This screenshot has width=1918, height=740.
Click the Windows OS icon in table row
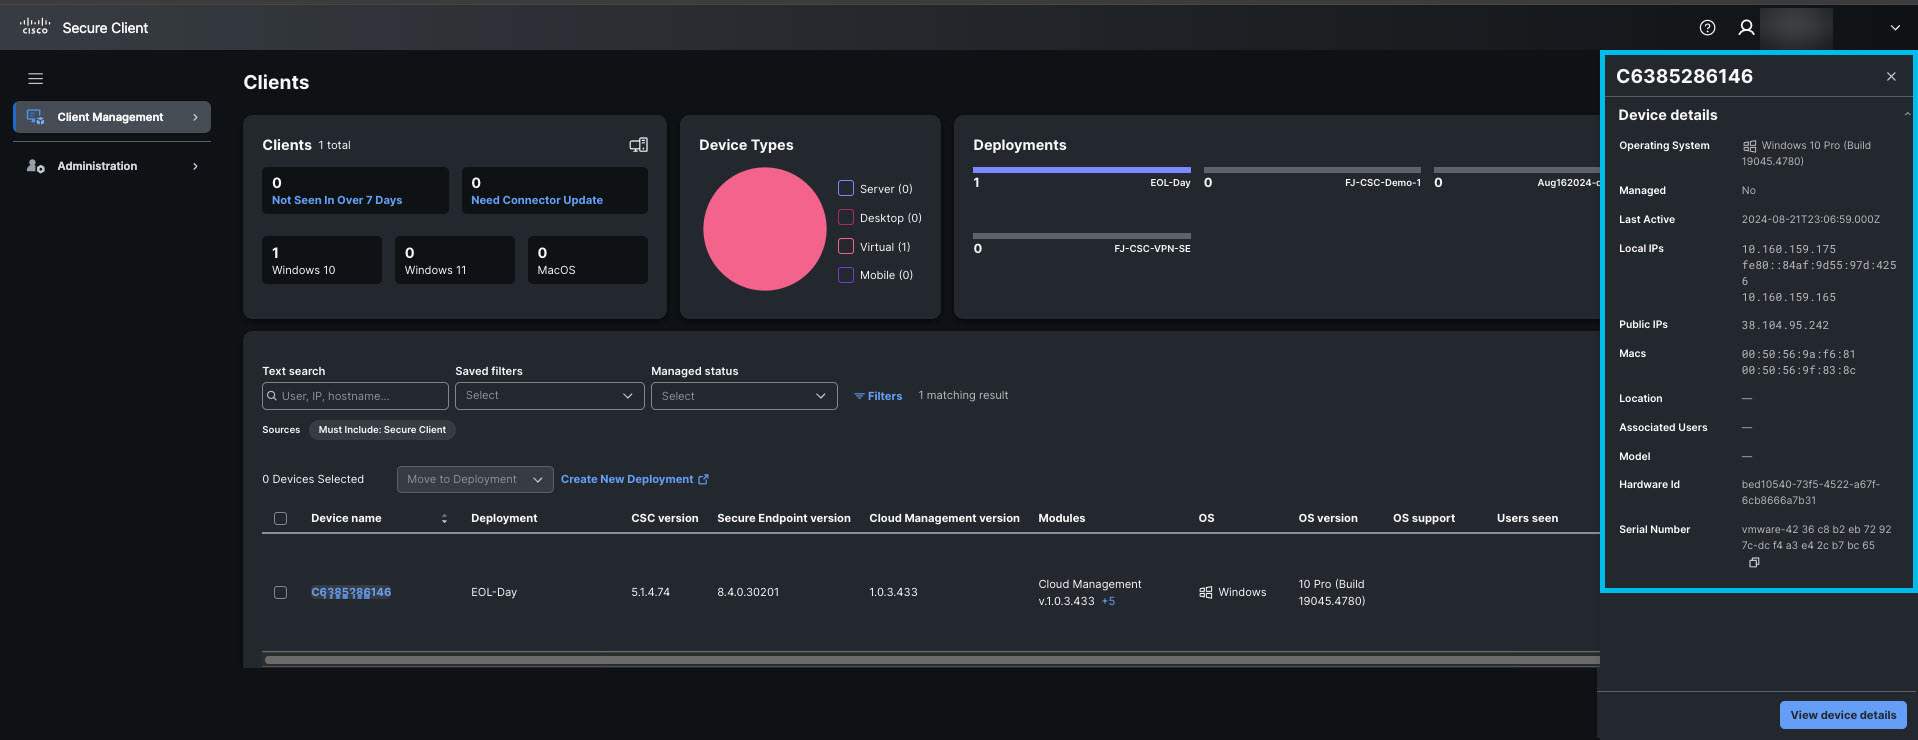[x=1206, y=592]
